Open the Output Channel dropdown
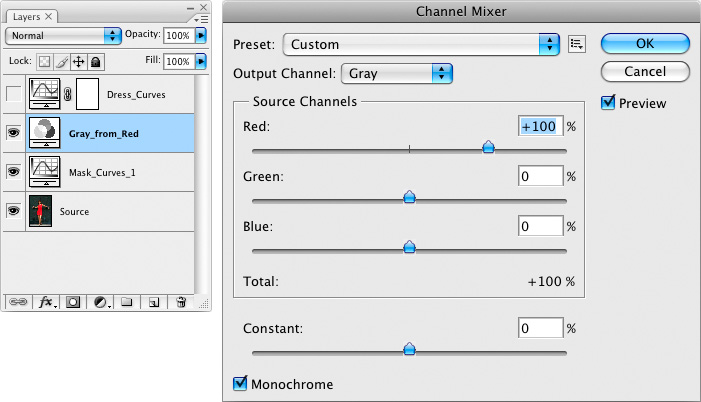Image resolution: width=701 pixels, height=402 pixels. point(442,74)
